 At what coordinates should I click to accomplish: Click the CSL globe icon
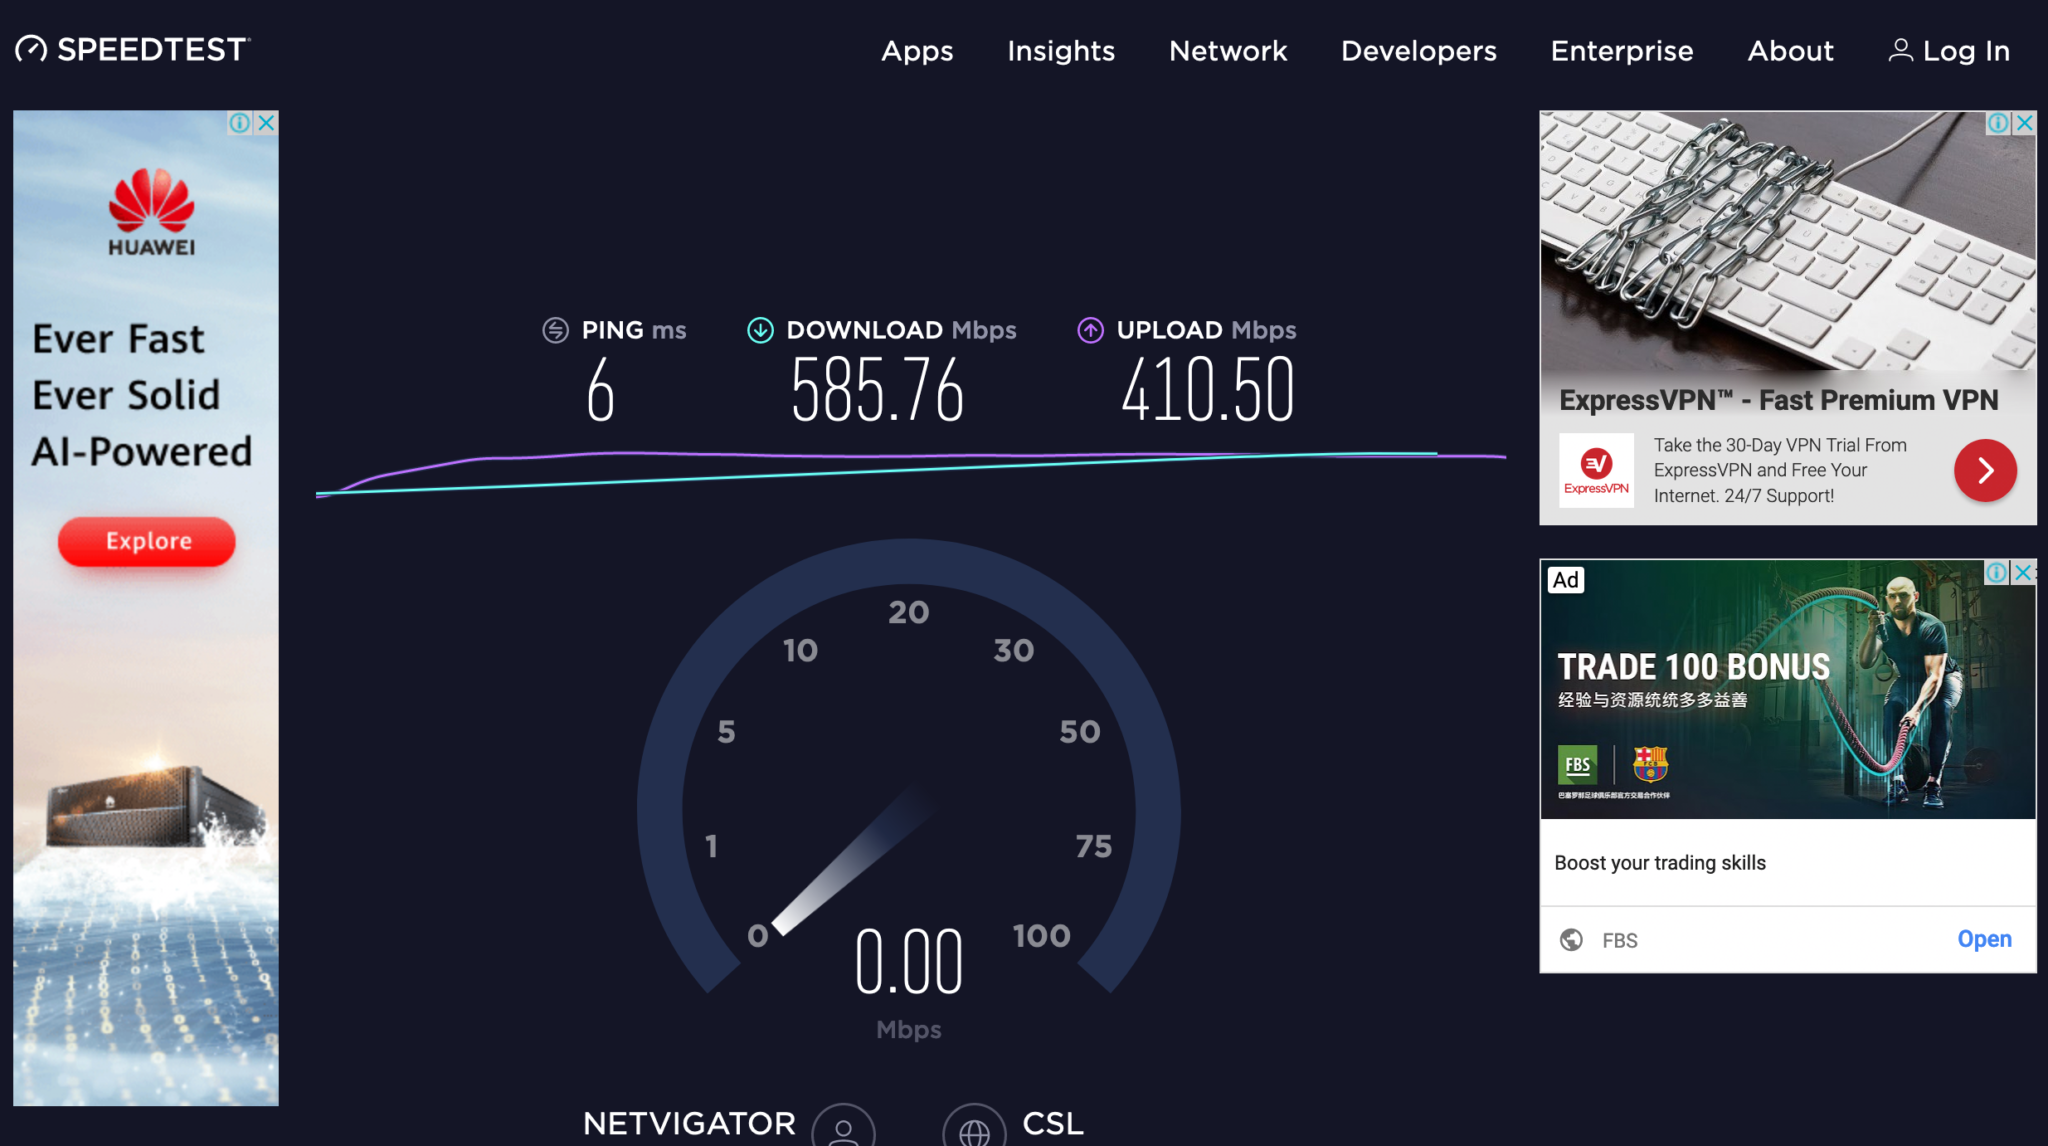[973, 1130]
